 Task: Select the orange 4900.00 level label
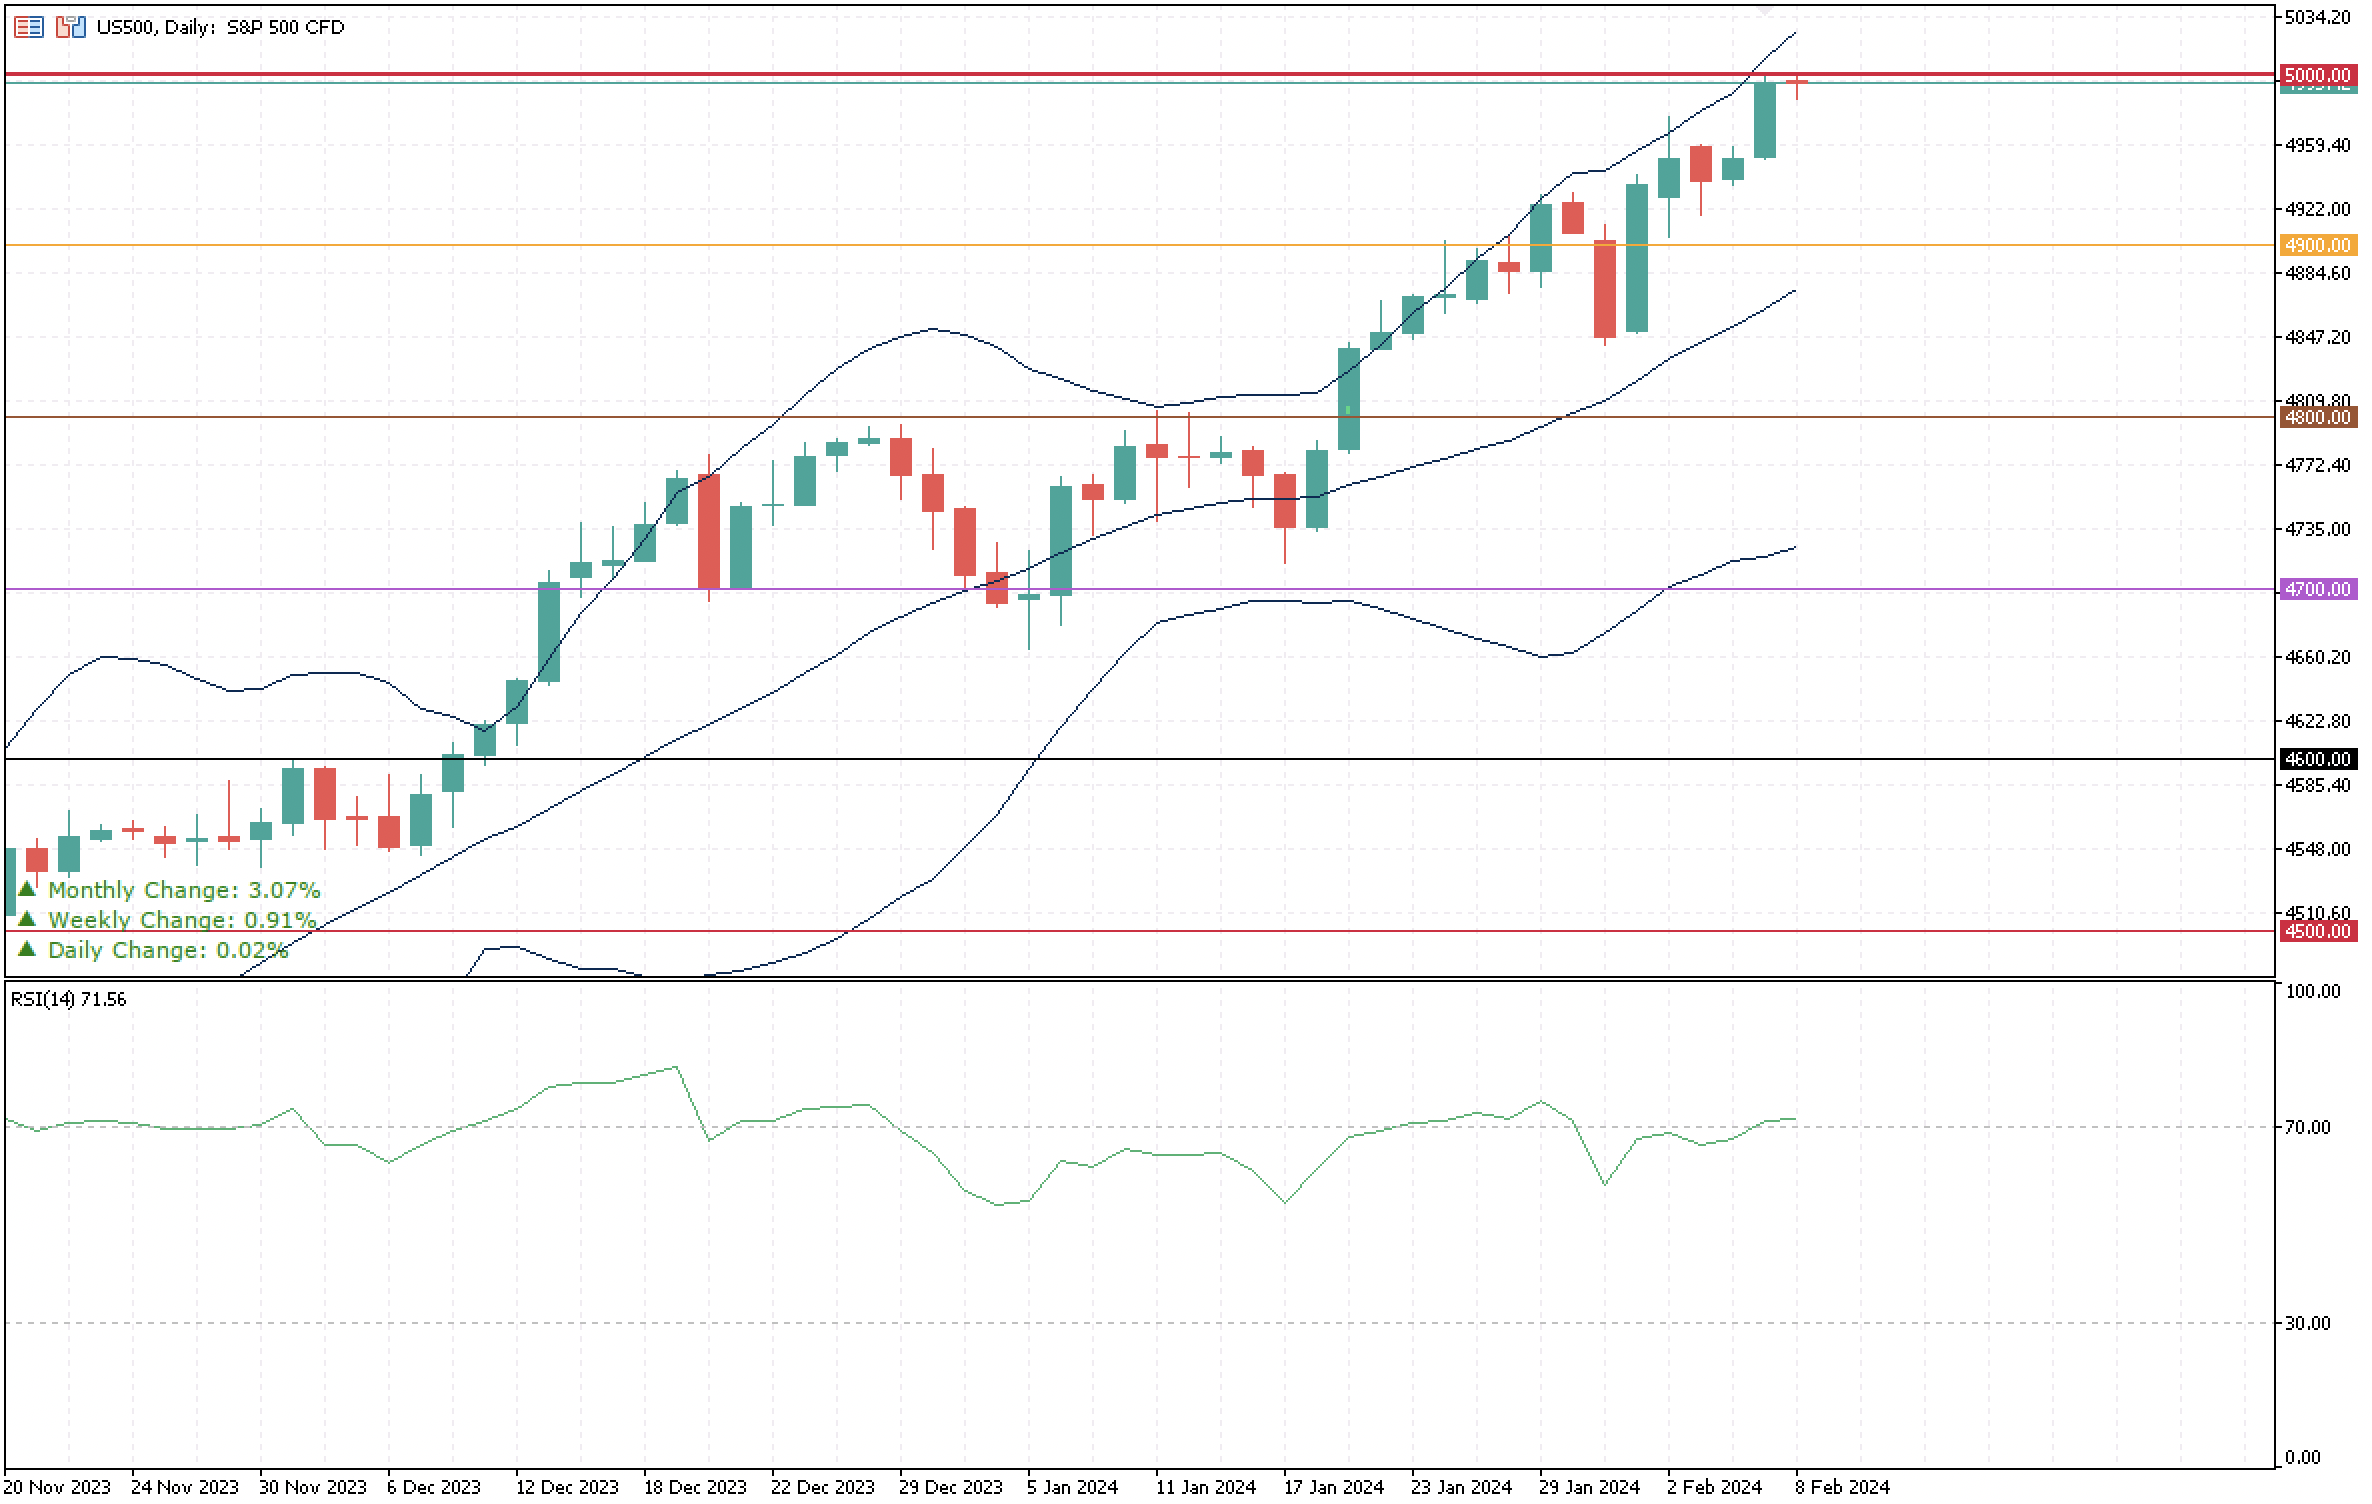click(2318, 245)
